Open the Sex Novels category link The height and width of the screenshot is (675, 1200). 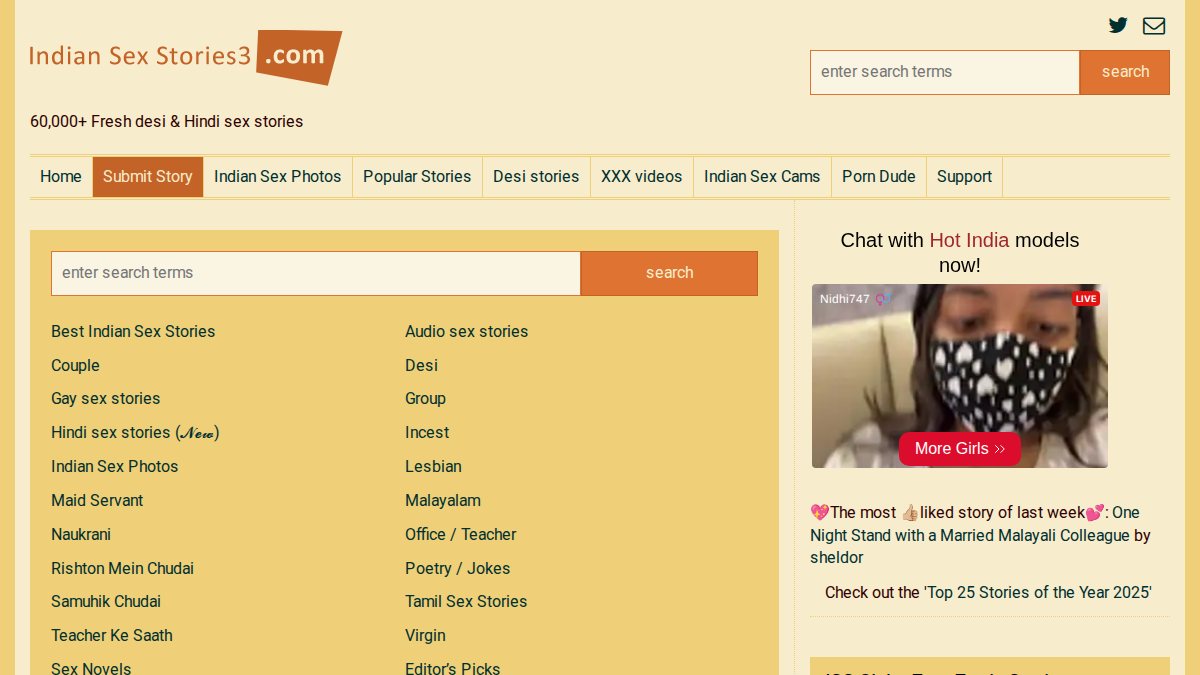[91, 668]
